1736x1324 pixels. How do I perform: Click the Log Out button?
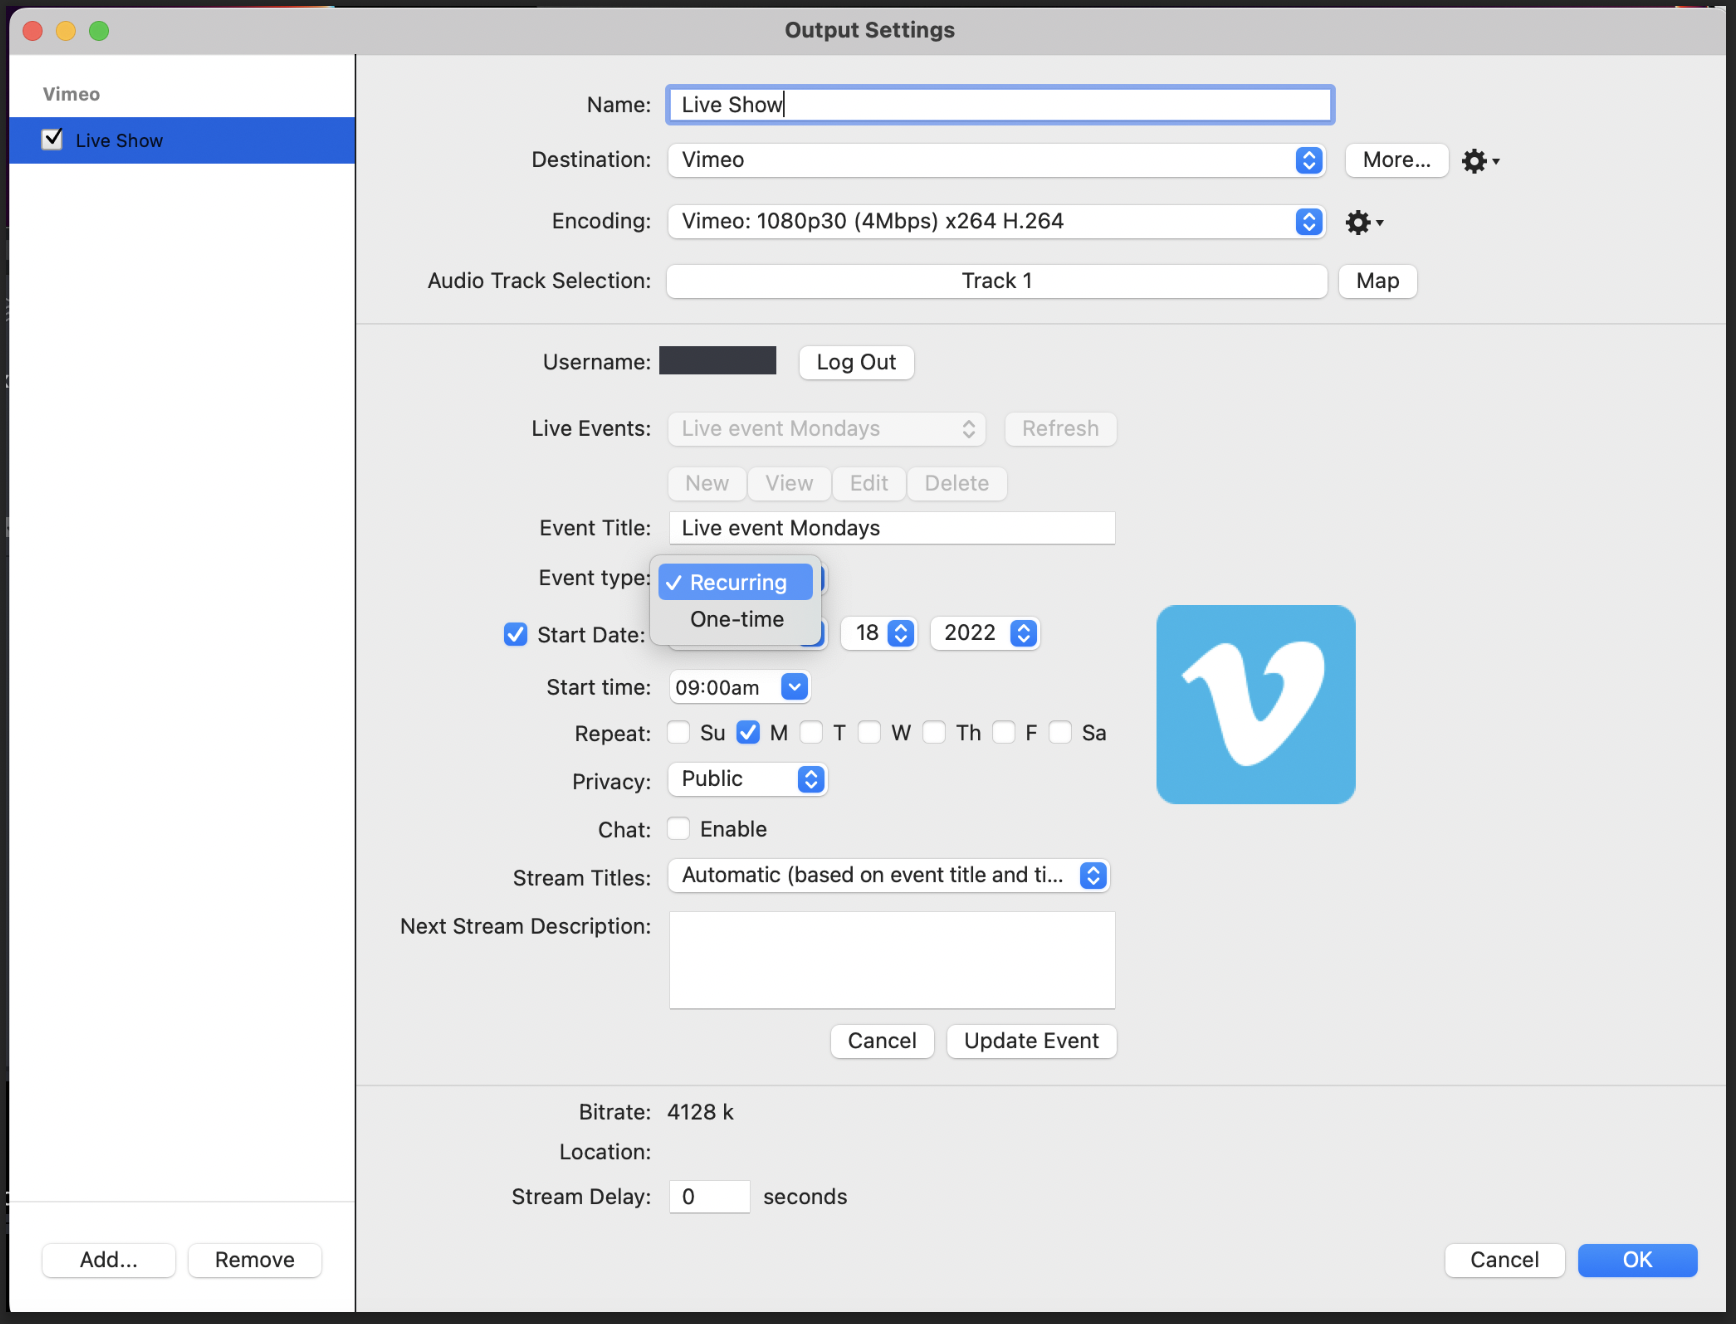point(856,362)
